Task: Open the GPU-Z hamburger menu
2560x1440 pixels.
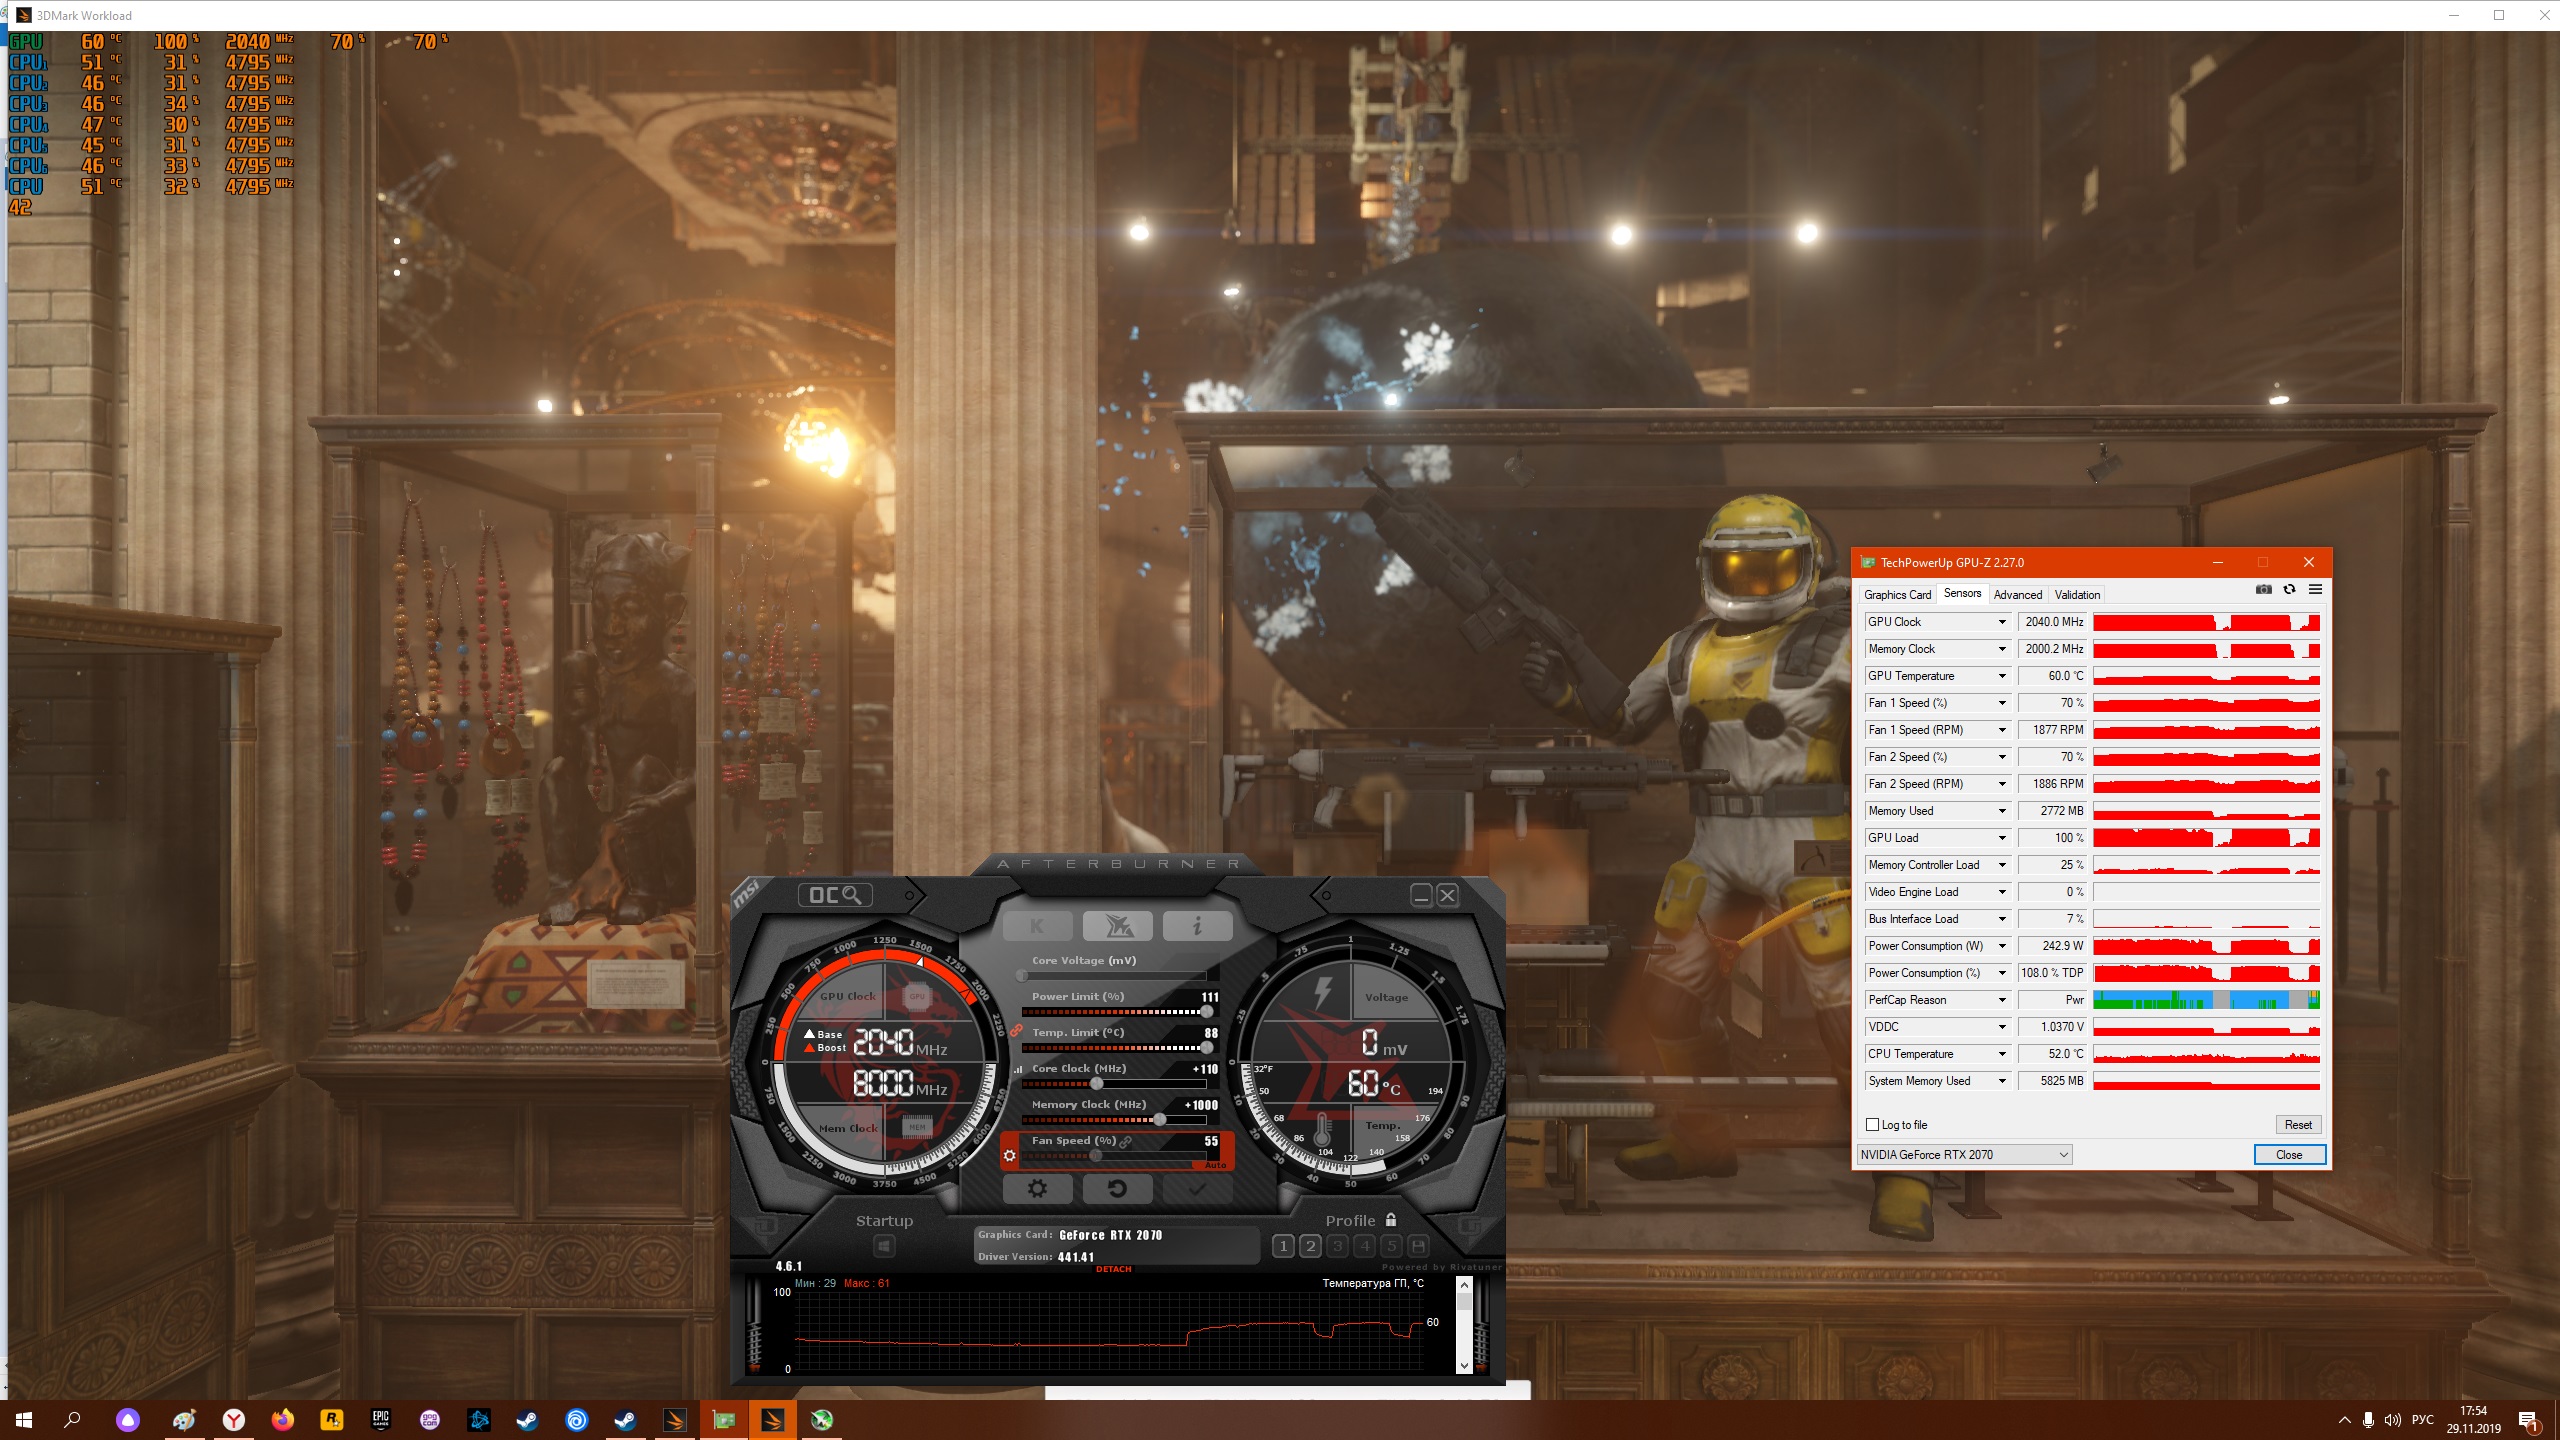Action: pos(2315,590)
